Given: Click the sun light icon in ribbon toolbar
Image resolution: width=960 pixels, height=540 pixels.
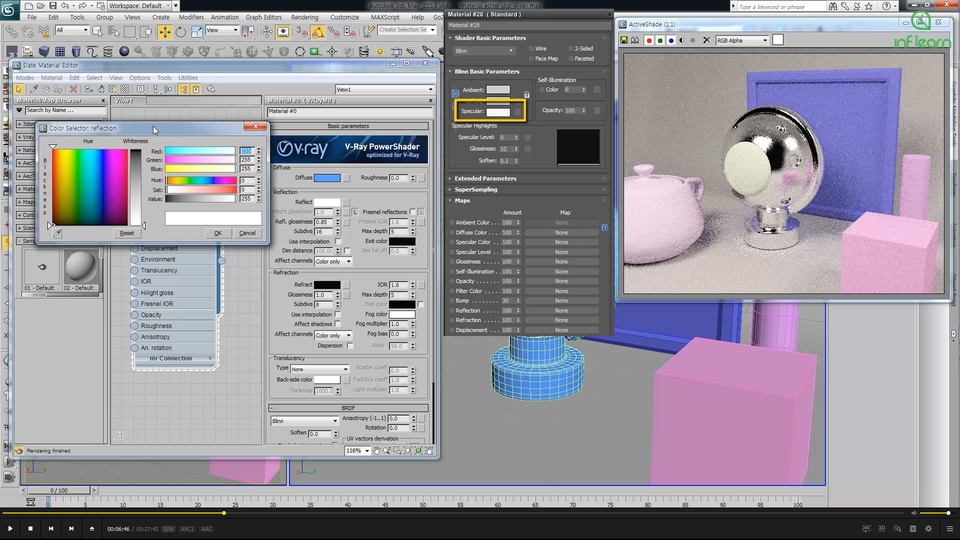Looking at the screenshot, I should (380, 51).
